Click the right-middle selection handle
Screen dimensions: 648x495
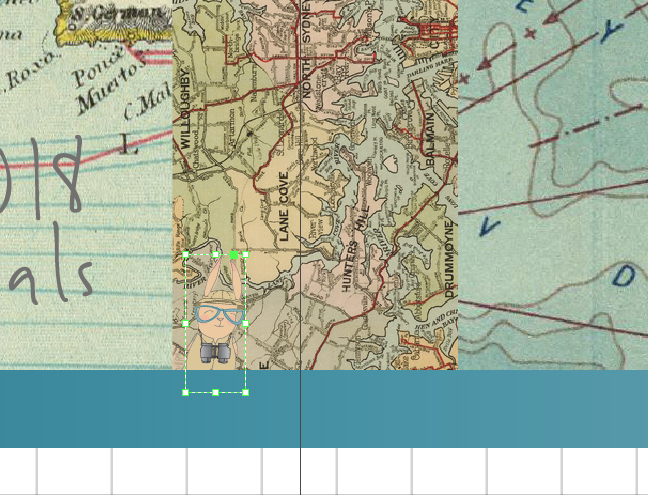245,324
